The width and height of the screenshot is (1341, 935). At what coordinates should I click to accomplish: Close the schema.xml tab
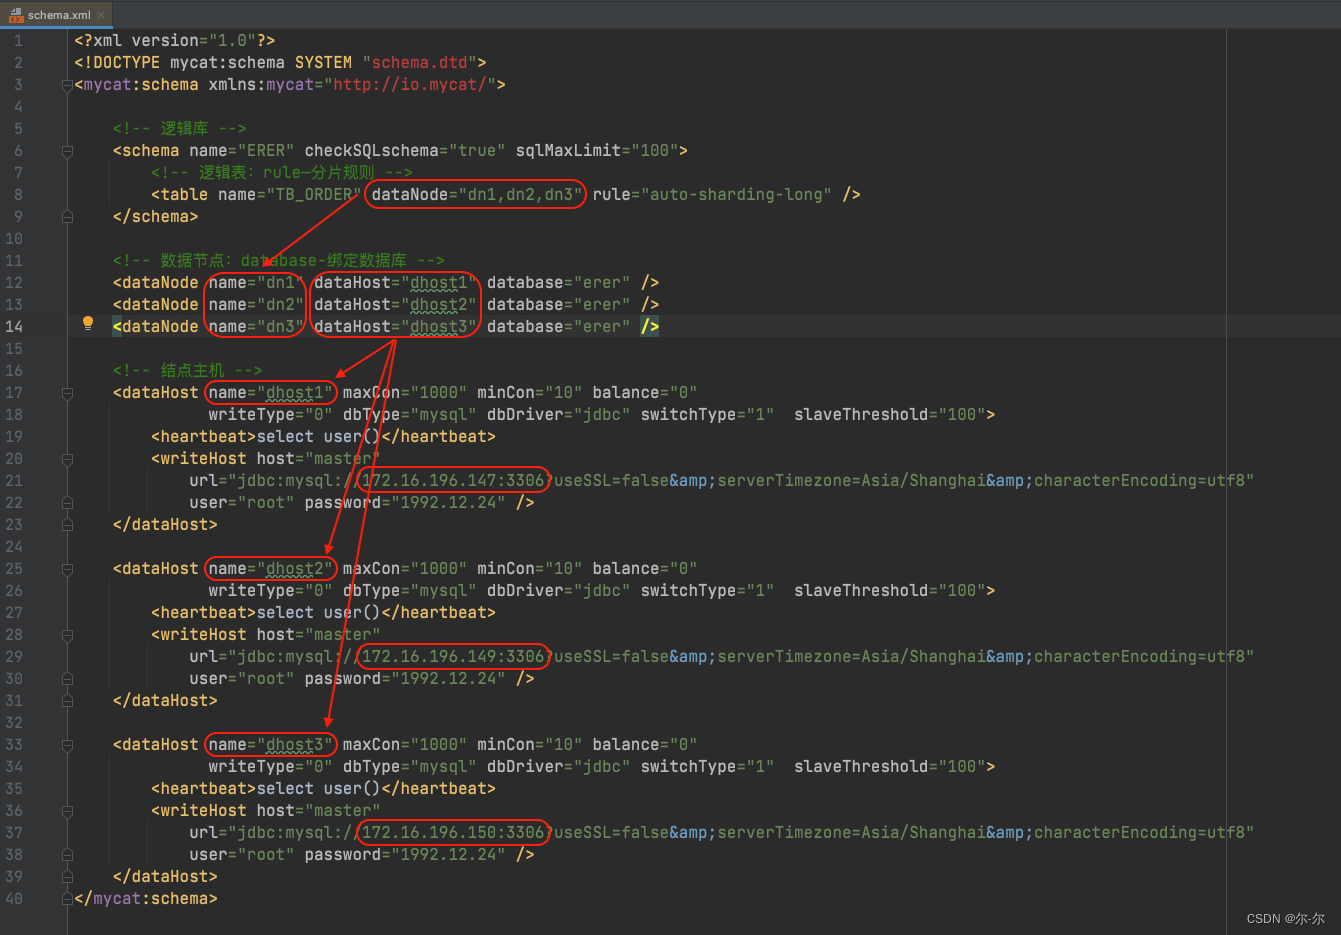pos(101,15)
